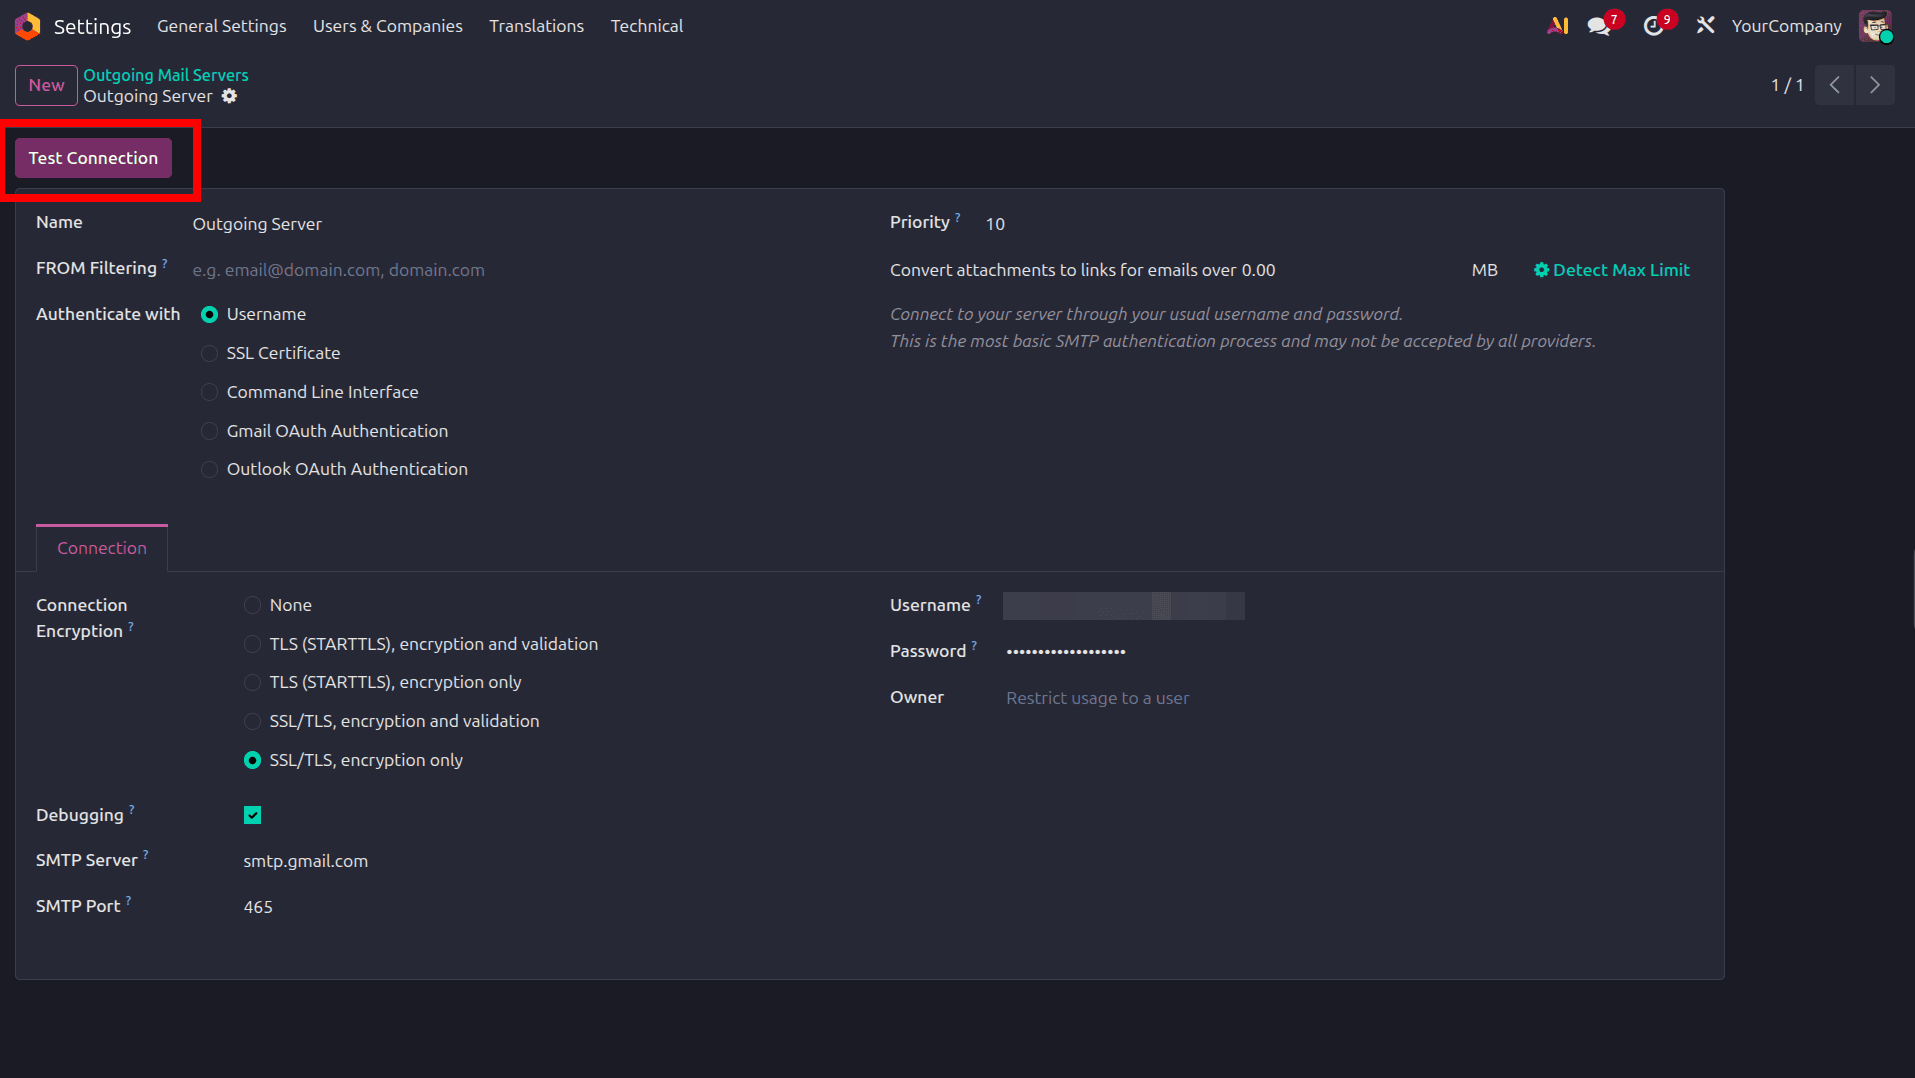Image resolution: width=1915 pixels, height=1078 pixels.
Task: Show help tooltip for Connection Encryption
Action: tap(131, 626)
